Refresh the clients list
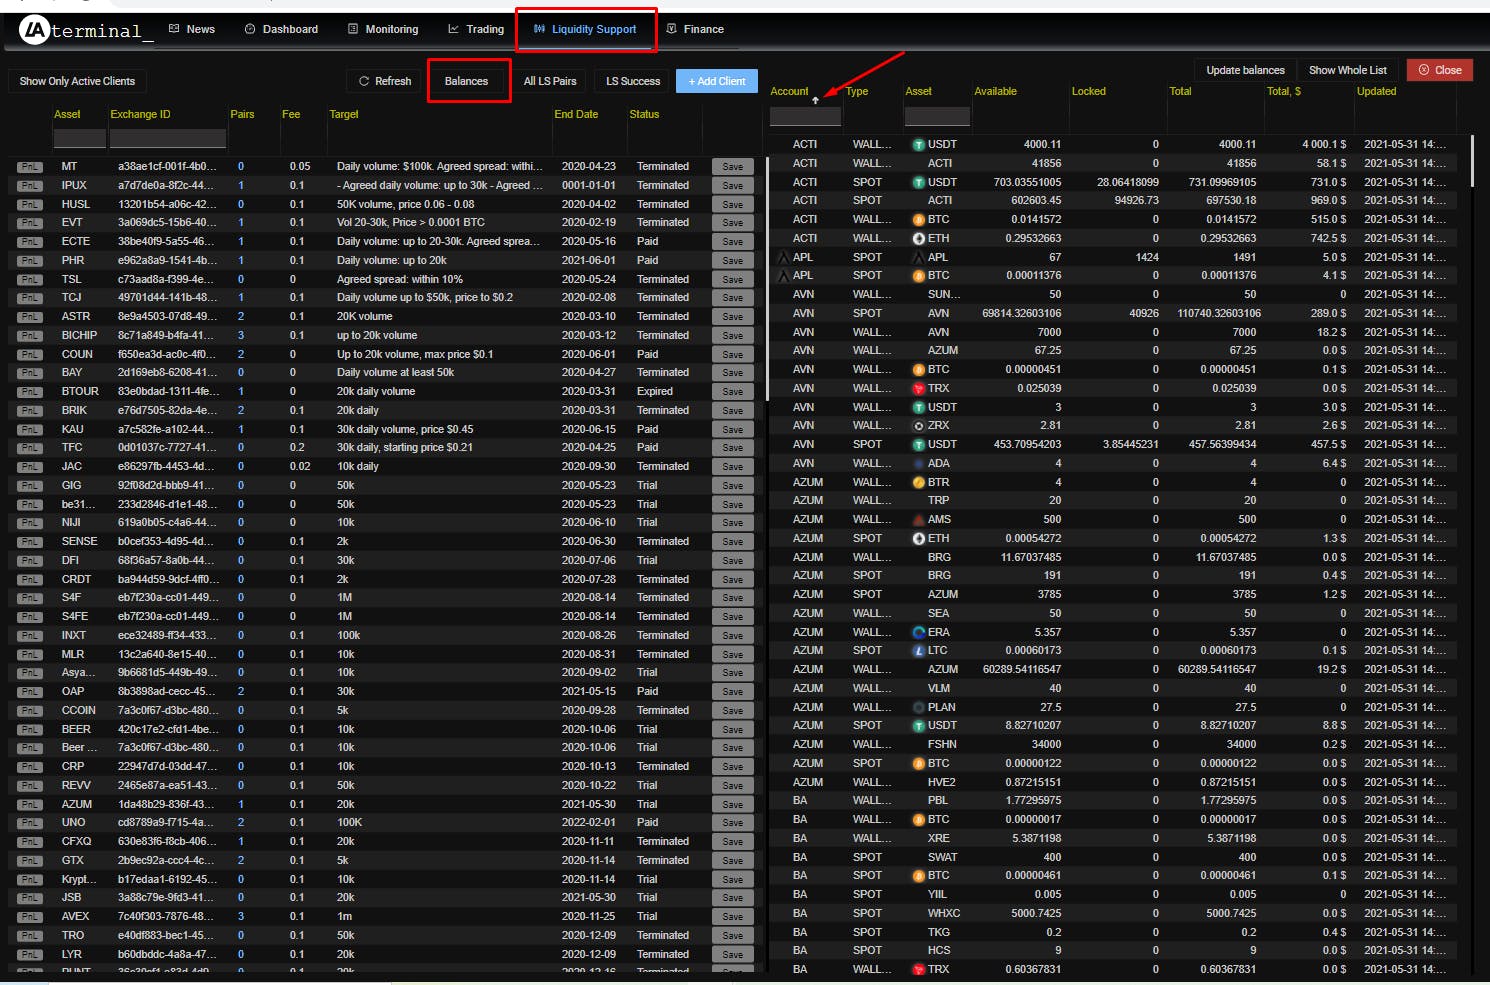 [x=385, y=81]
